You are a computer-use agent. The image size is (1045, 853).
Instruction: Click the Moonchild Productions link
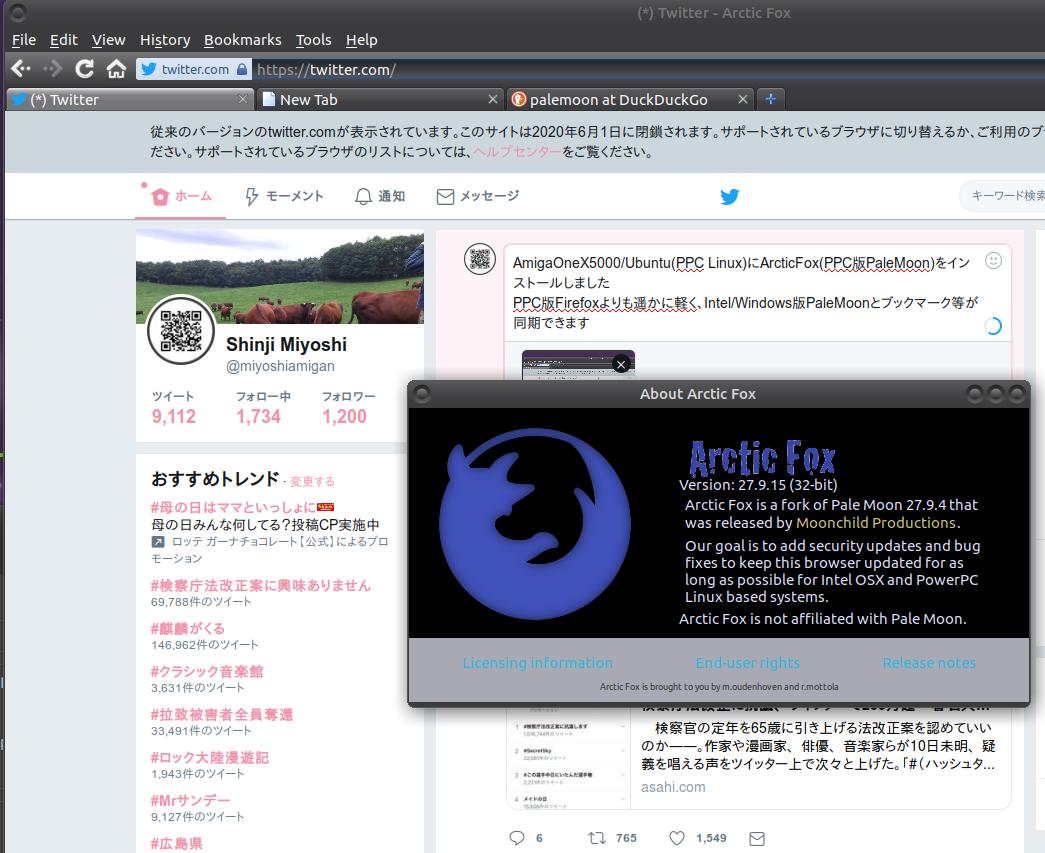click(x=876, y=522)
